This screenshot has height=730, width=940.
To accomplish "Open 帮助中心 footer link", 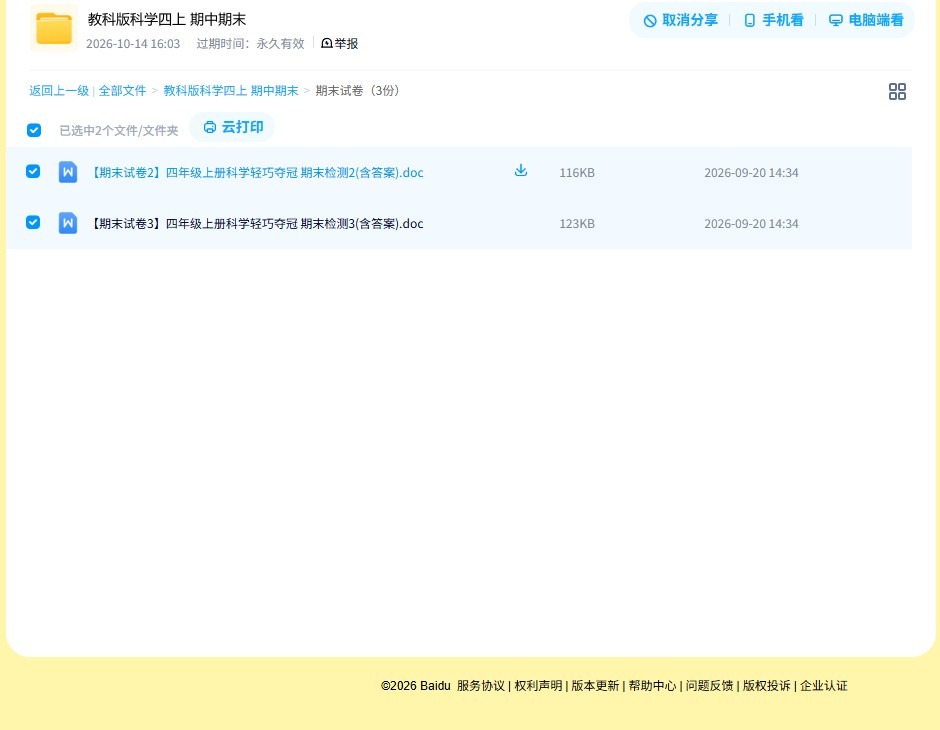I will pyautogui.click(x=652, y=686).
